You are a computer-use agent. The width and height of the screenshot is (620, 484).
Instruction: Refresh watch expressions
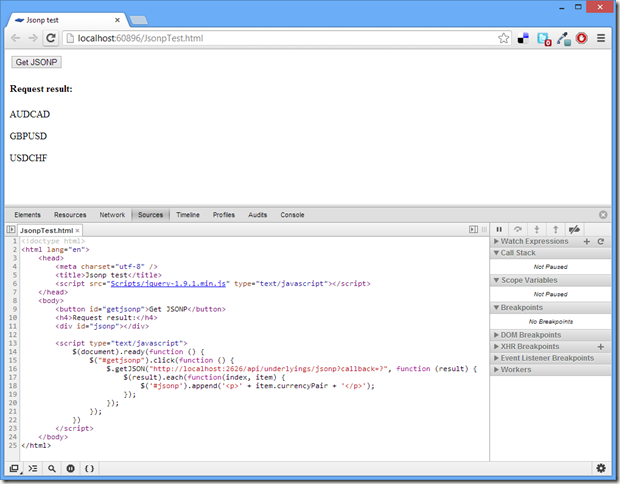(x=601, y=241)
